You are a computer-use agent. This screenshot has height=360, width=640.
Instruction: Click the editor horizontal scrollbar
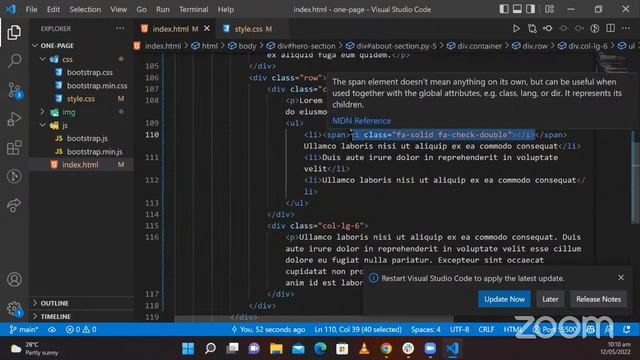pos(313,318)
